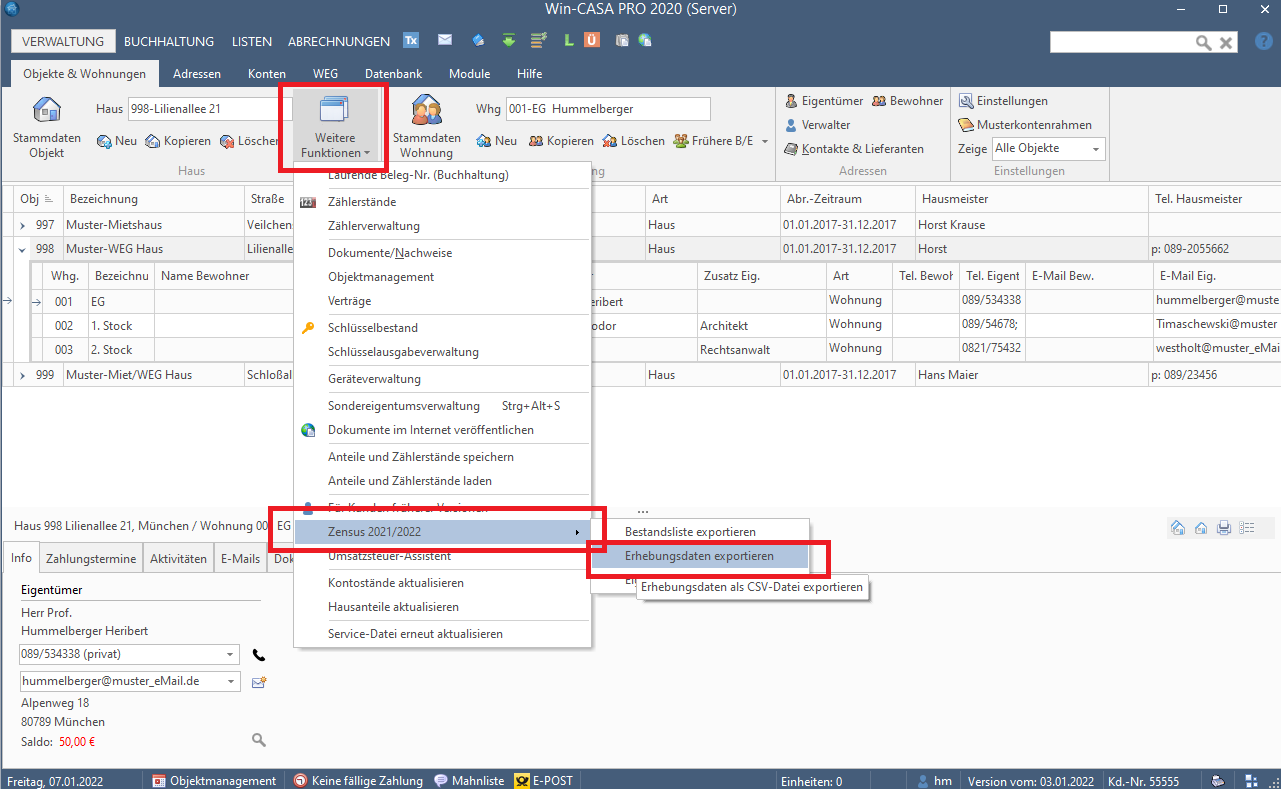This screenshot has height=789, width=1281.
Task: Switch to the Konten ribbon tab
Action: (x=267, y=74)
